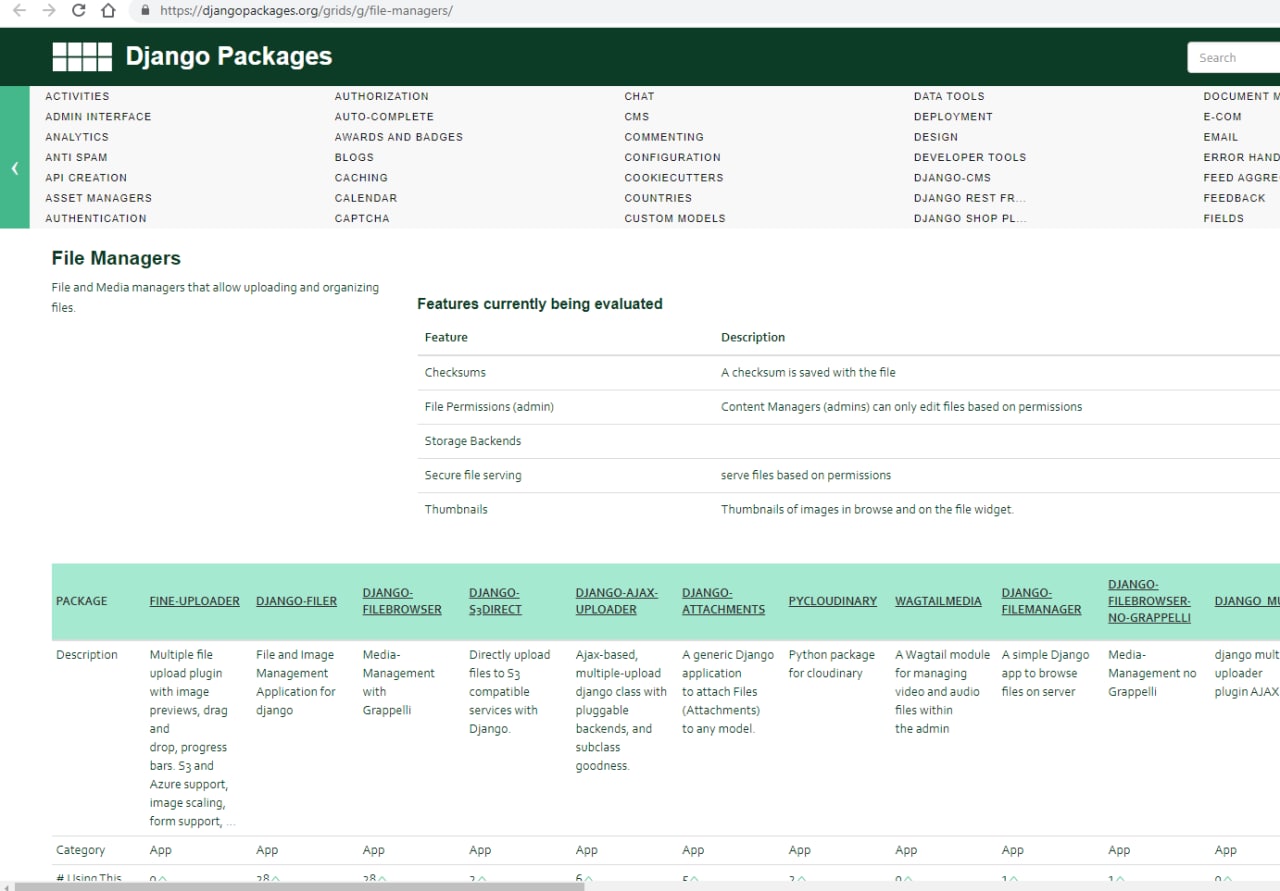Open the COMMENTING category

pos(664,137)
